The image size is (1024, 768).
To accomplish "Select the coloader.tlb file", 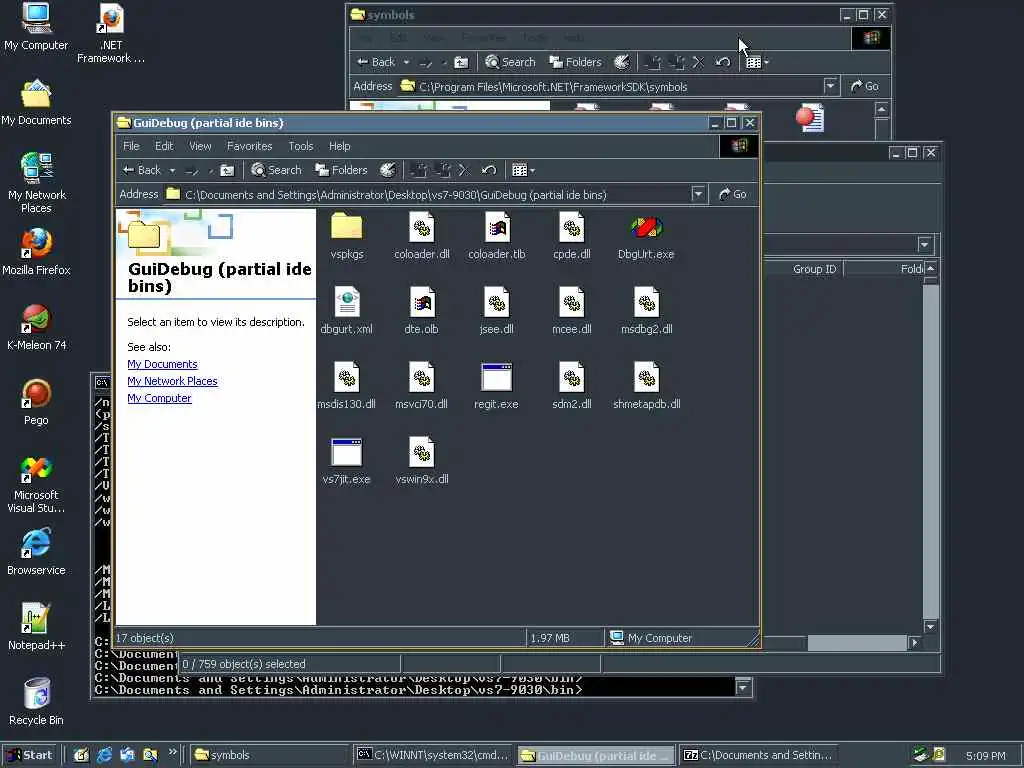I will (496, 236).
